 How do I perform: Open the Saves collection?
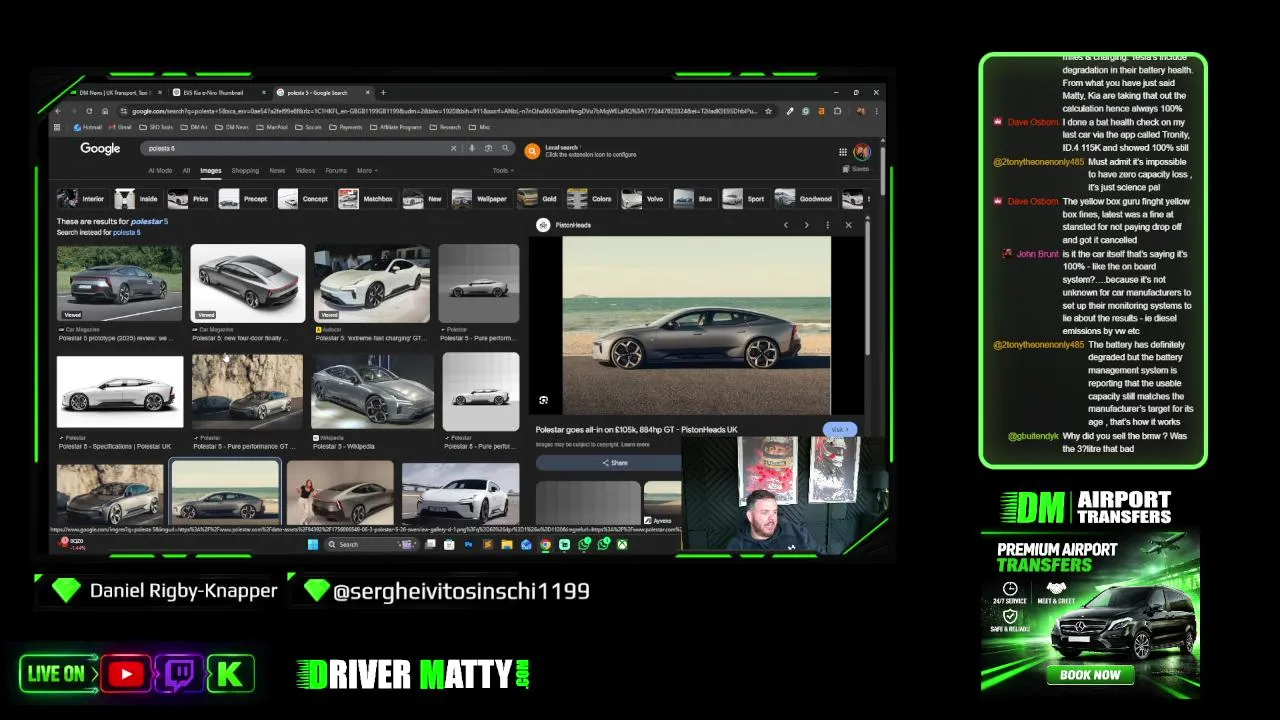point(856,169)
